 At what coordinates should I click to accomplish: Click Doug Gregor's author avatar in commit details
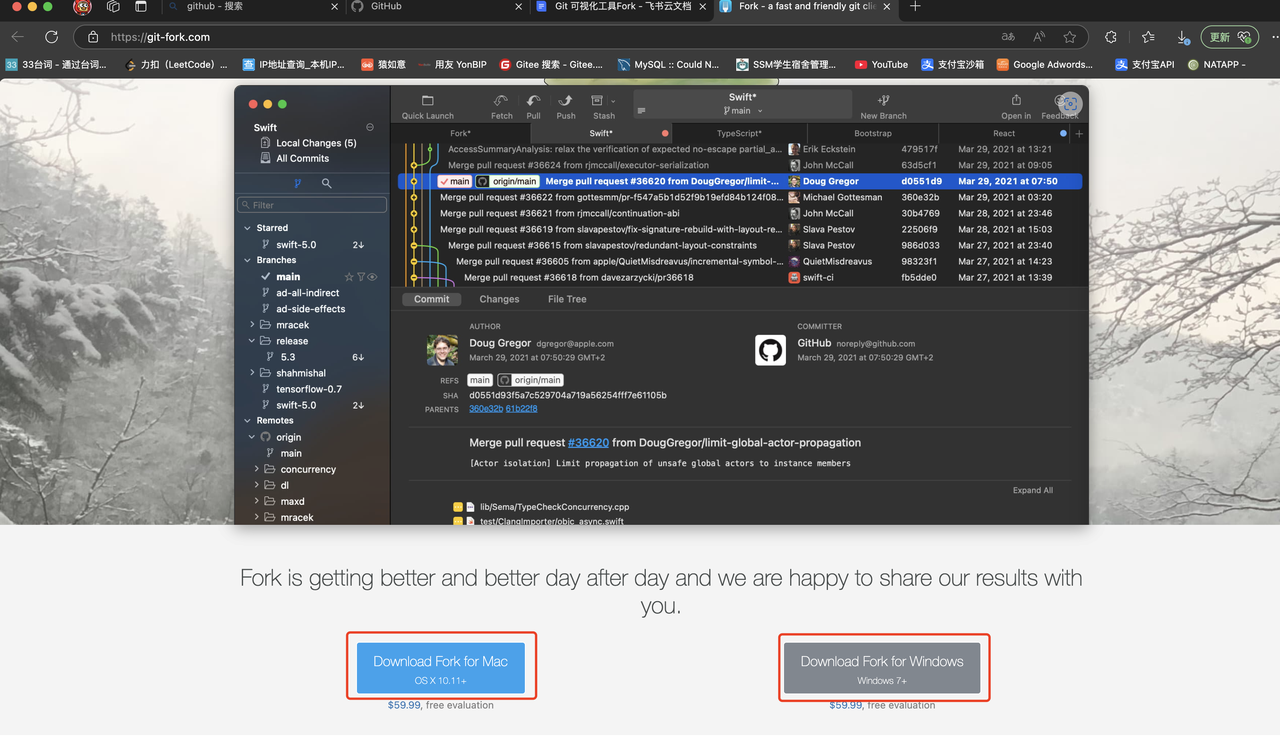(x=442, y=350)
